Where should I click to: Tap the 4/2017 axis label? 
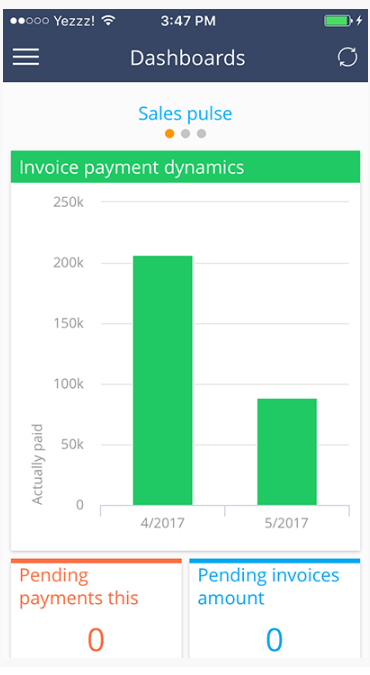point(162,523)
